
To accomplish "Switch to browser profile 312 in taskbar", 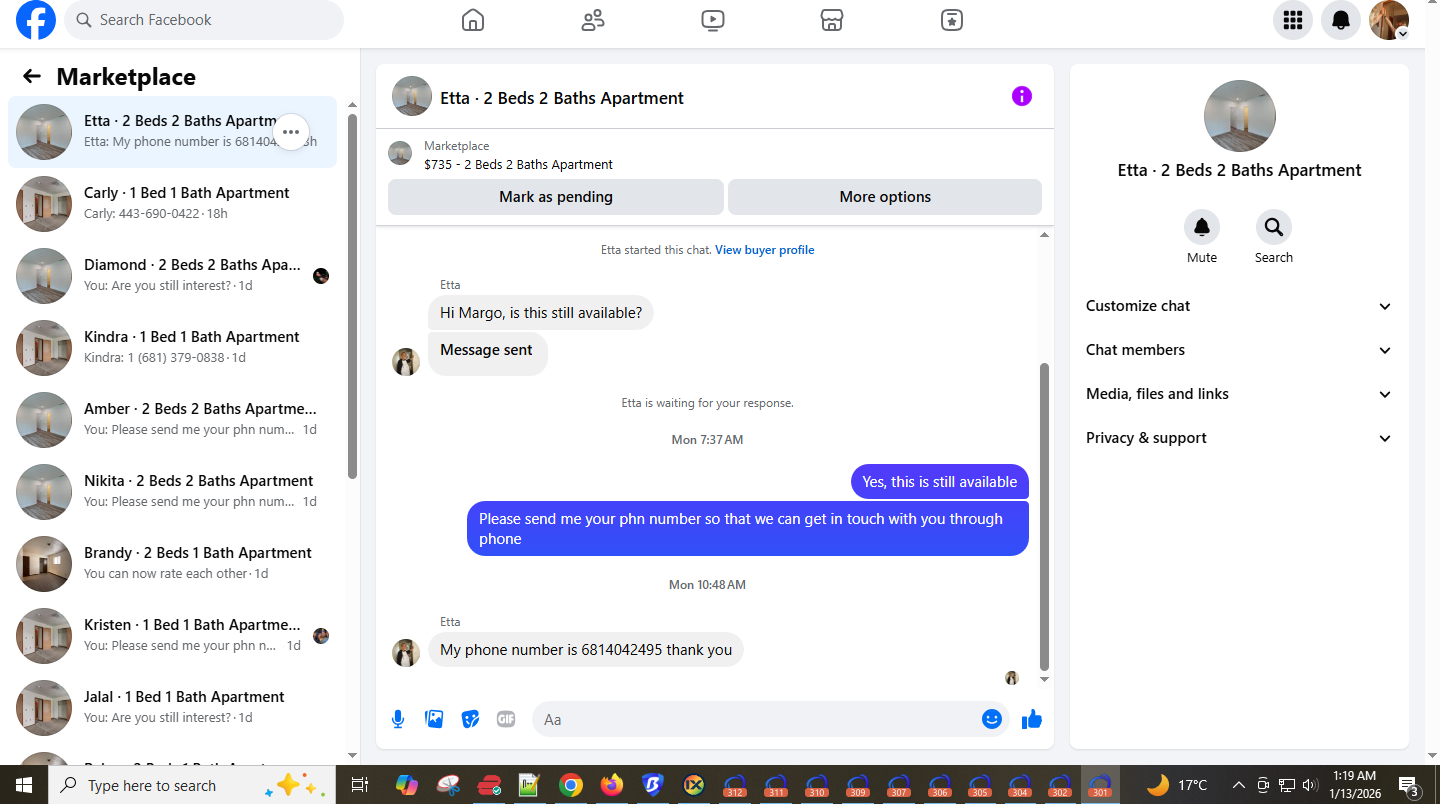I will 735,785.
